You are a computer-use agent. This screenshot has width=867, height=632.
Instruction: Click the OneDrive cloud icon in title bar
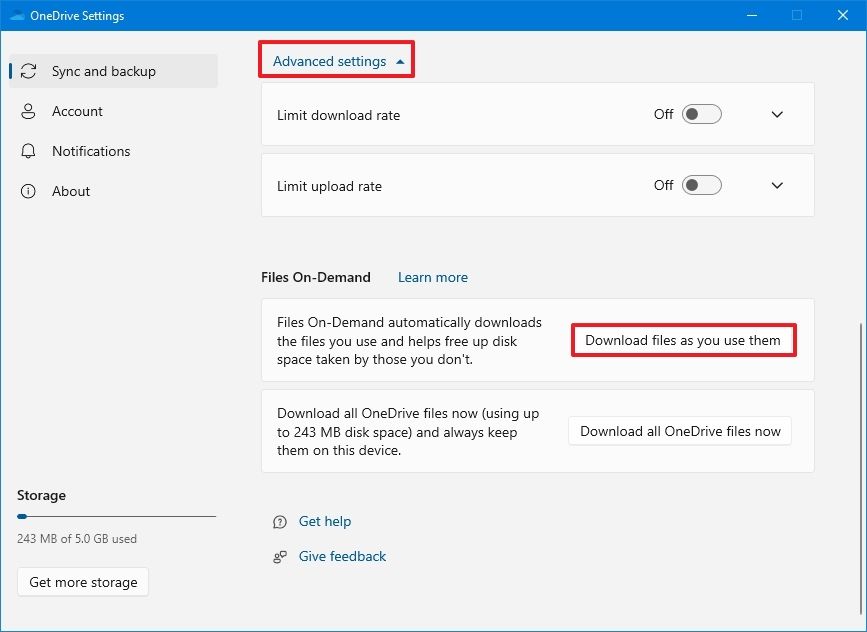click(16, 15)
